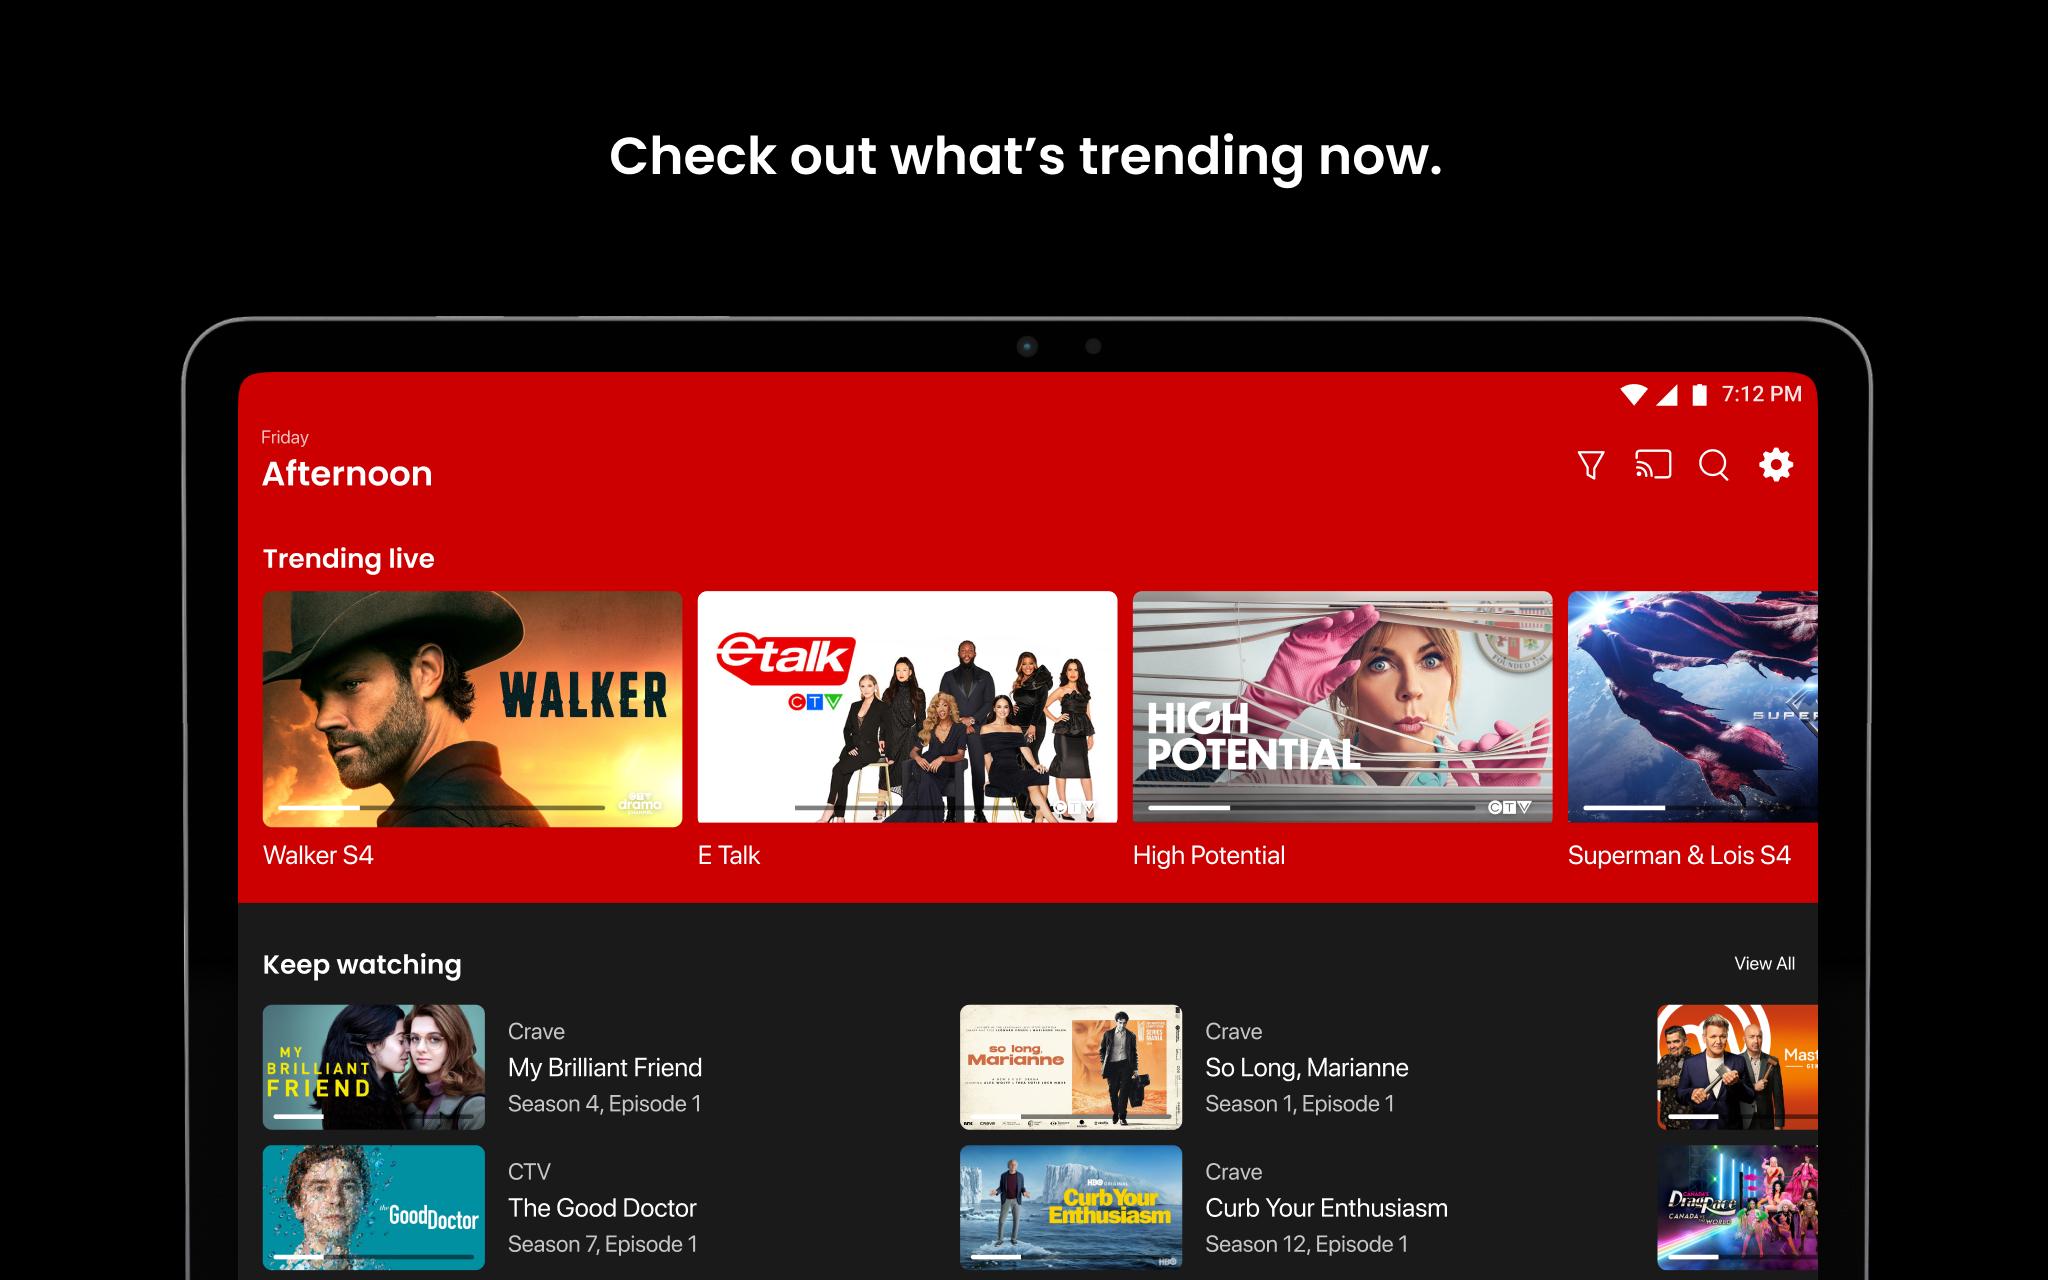The width and height of the screenshot is (2048, 1280).
Task: Click 'My Brilliant Friend' title text
Action: (x=605, y=1067)
